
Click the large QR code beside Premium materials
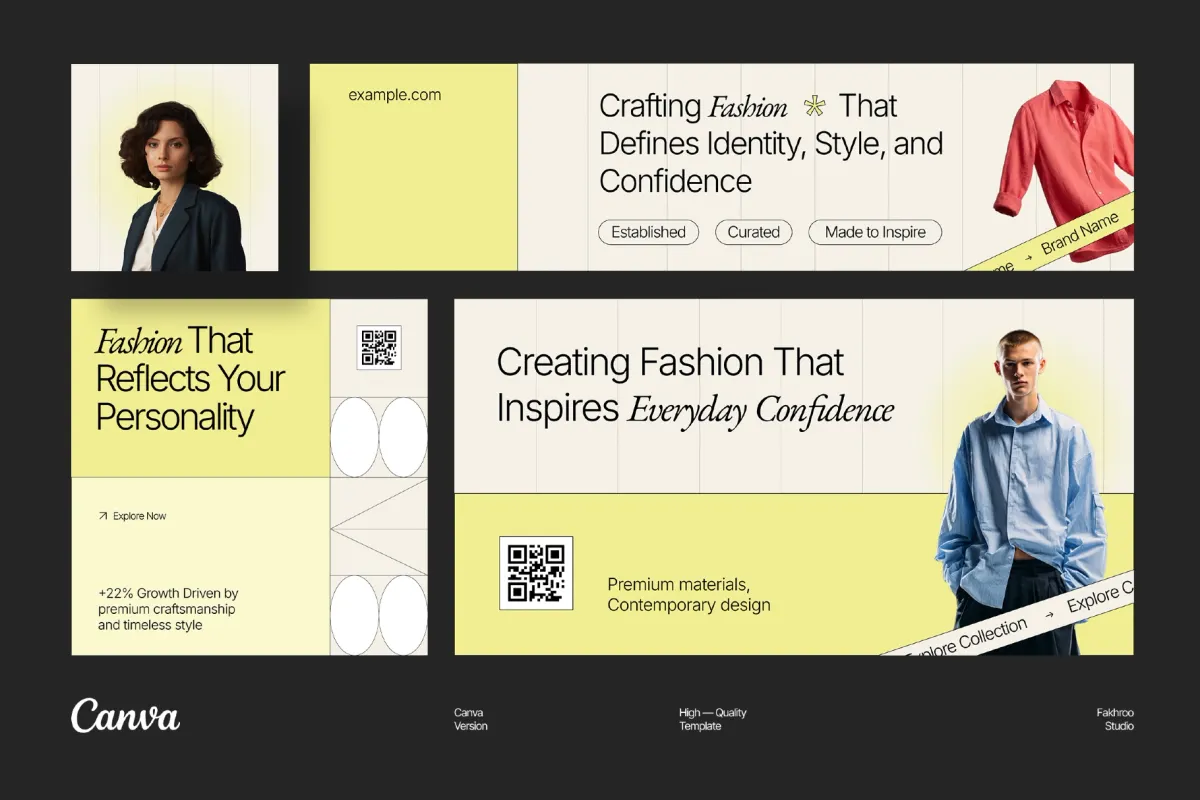click(x=536, y=573)
